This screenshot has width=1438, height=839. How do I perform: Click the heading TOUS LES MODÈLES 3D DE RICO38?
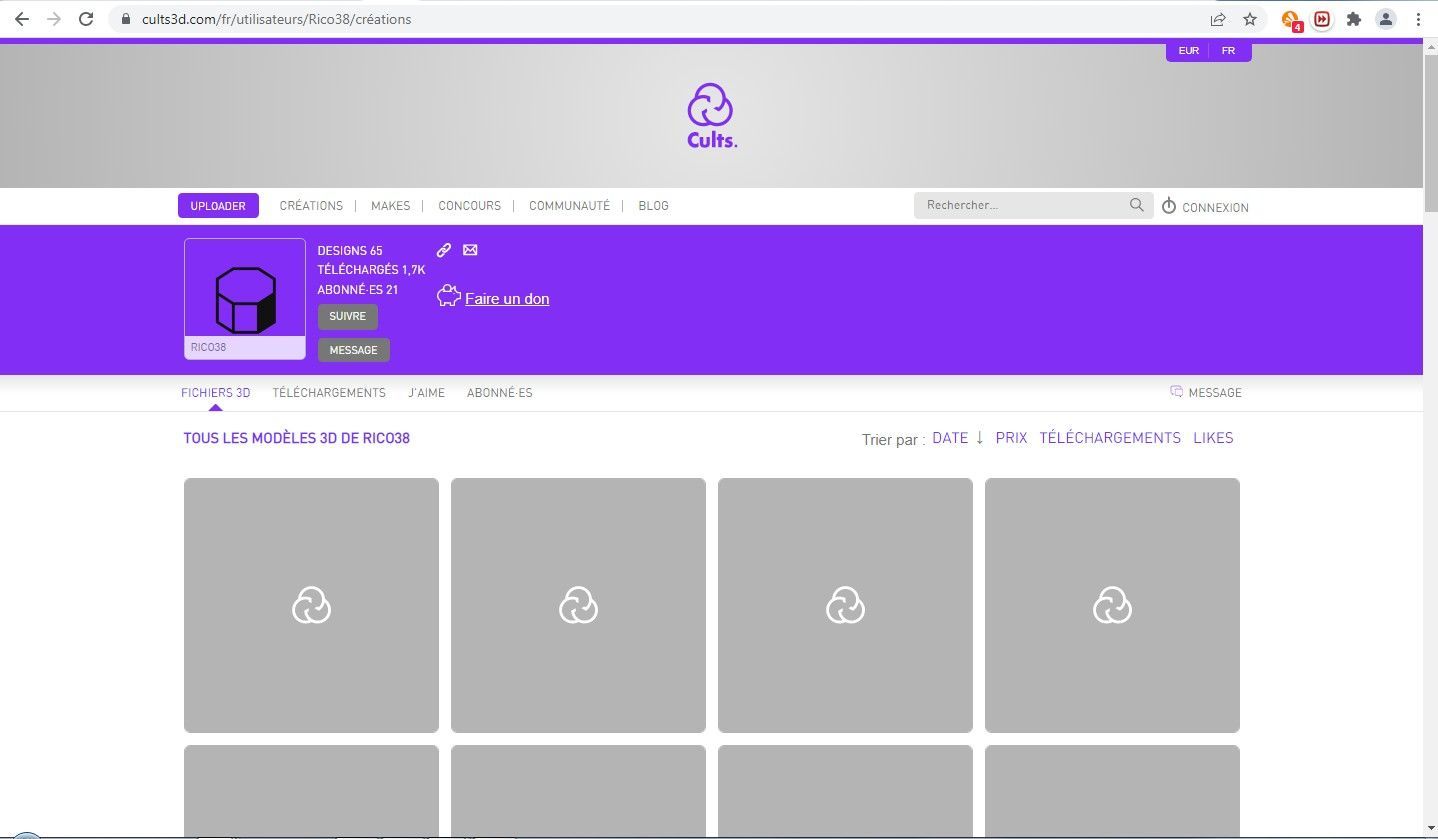pos(296,438)
